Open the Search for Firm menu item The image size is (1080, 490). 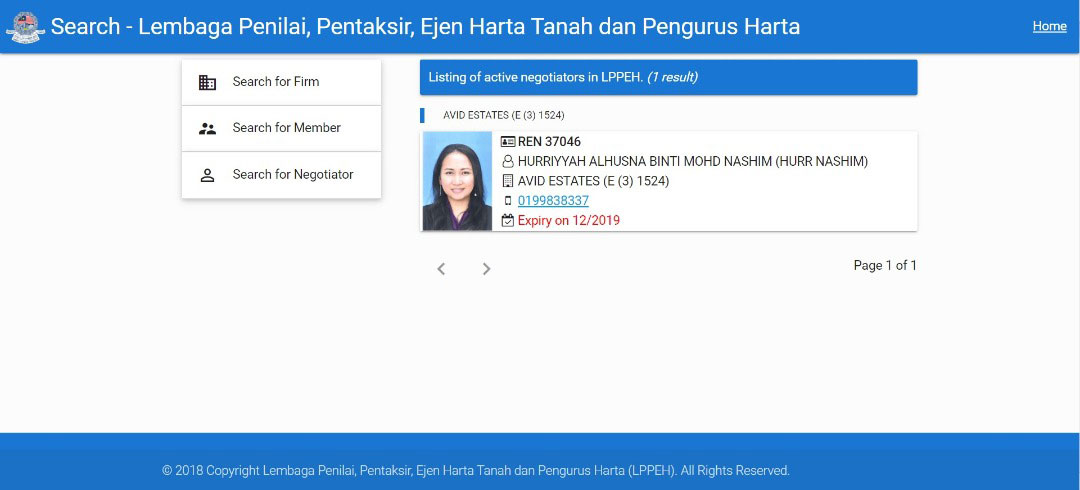[281, 82]
